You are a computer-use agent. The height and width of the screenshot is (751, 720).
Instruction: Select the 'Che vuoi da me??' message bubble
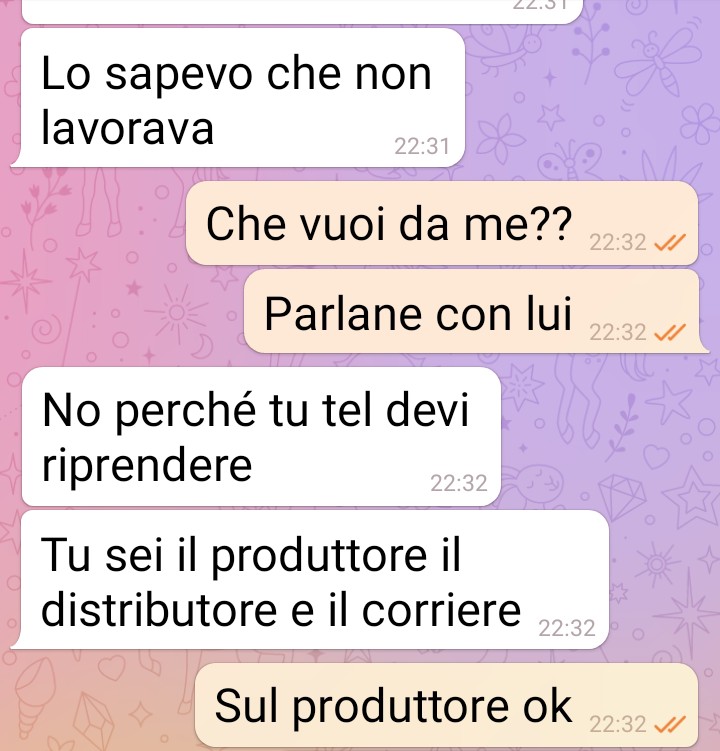442,223
